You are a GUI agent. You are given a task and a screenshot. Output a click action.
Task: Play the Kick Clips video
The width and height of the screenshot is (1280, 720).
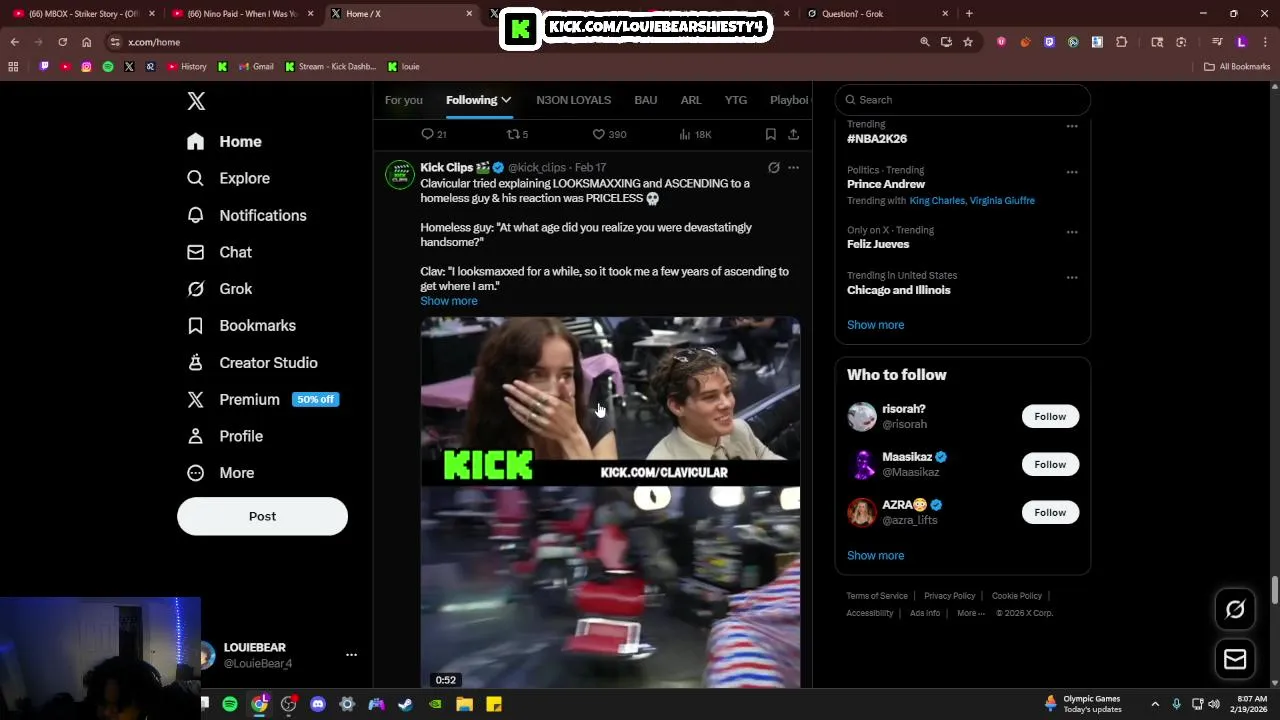(610, 502)
